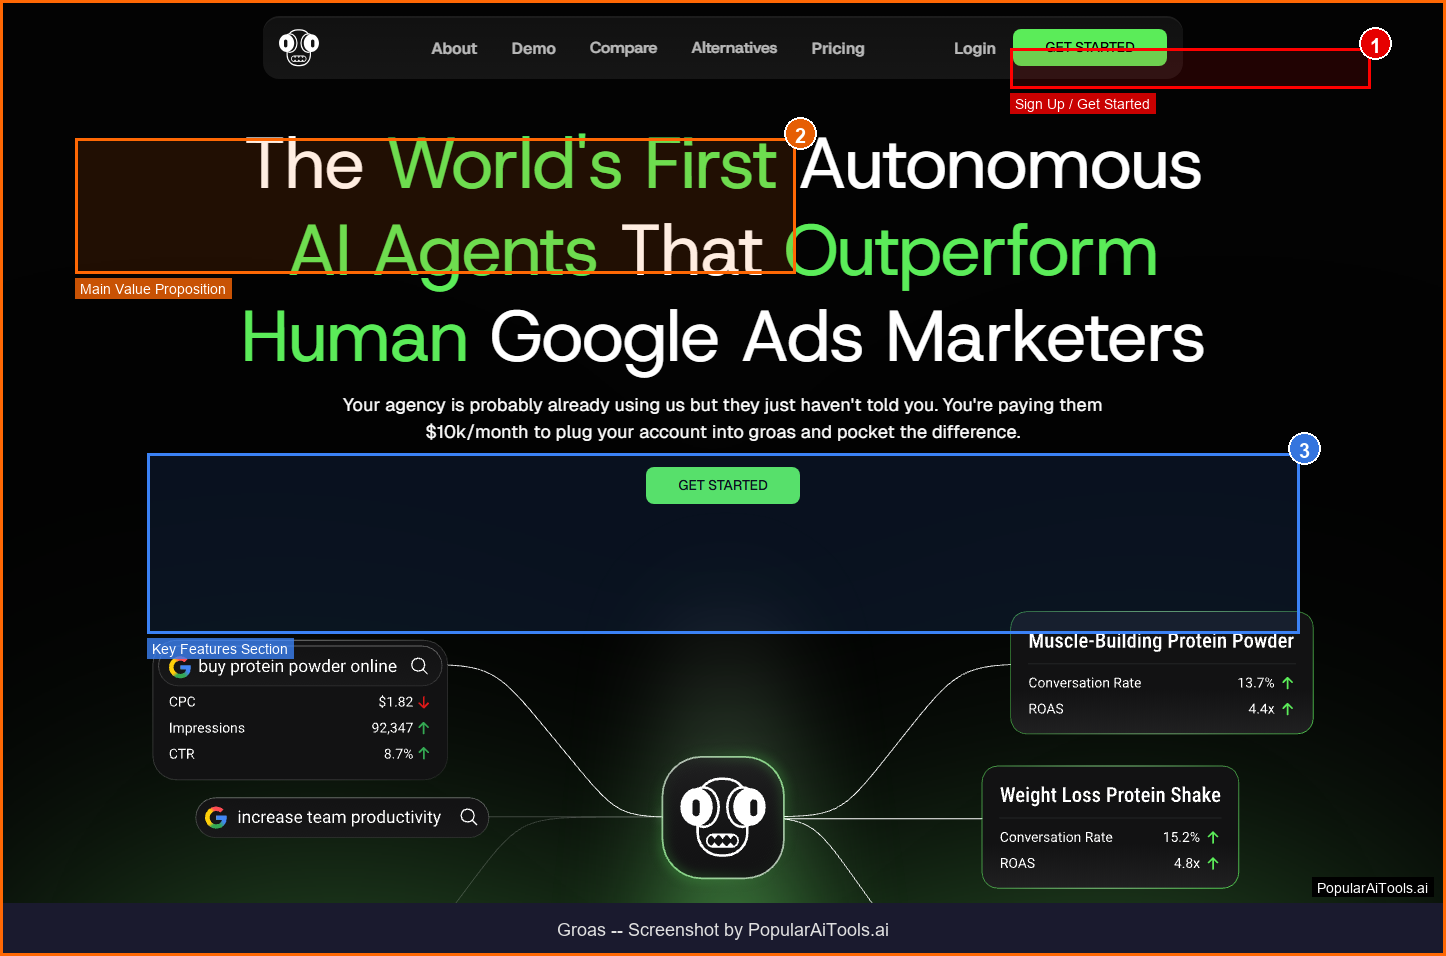Open the About page from the navbar
Viewport: 1446px width, 956px height.
click(454, 48)
